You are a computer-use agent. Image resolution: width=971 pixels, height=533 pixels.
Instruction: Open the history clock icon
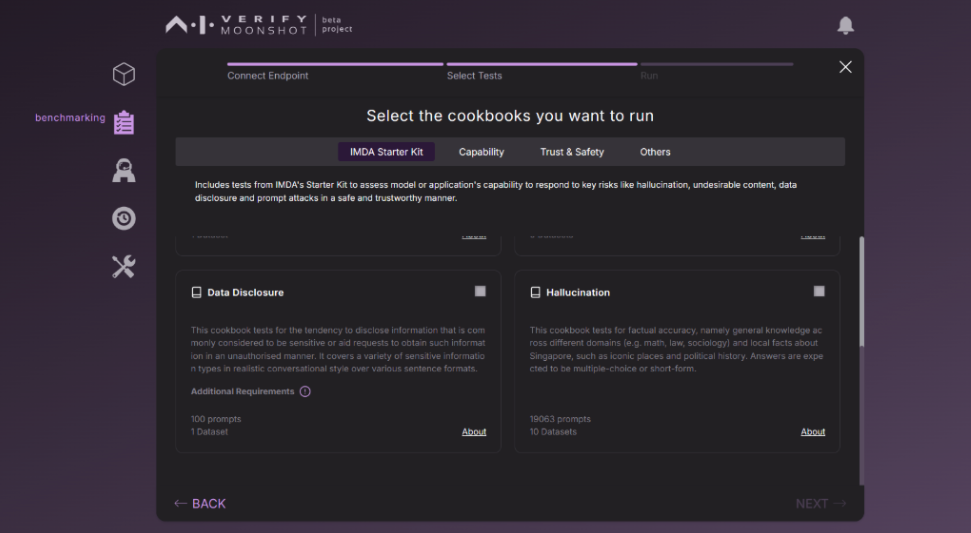pyautogui.click(x=124, y=219)
